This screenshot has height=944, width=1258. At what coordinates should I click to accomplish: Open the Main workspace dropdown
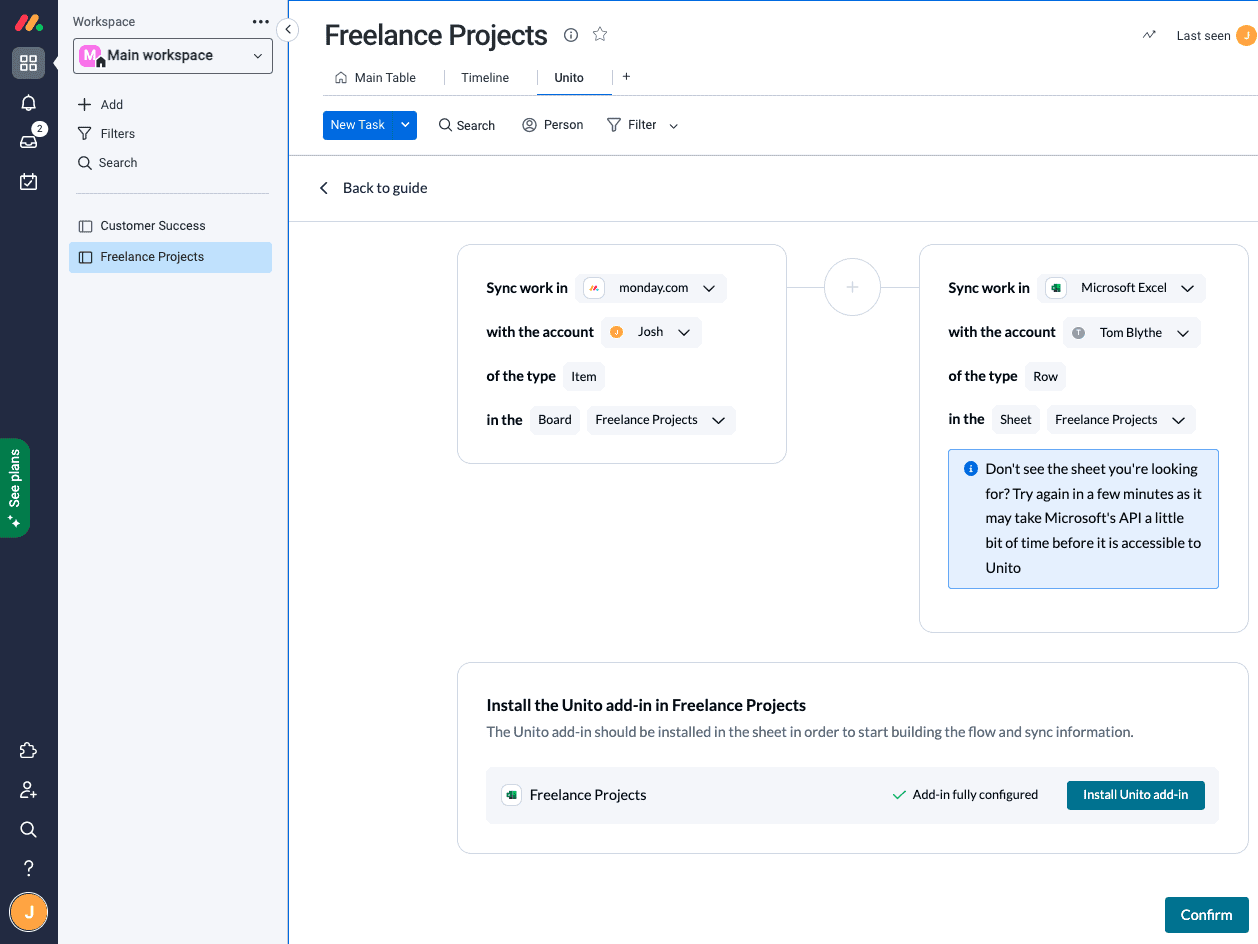(x=173, y=56)
